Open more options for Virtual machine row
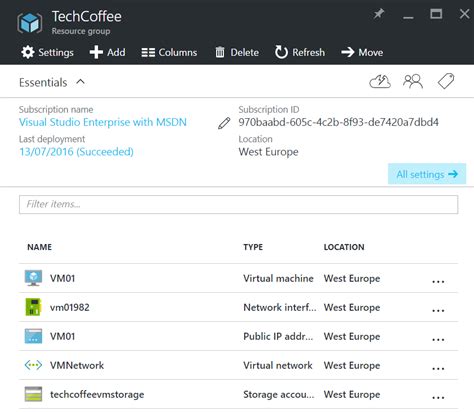Viewport: 474px width, 412px height. click(438, 281)
